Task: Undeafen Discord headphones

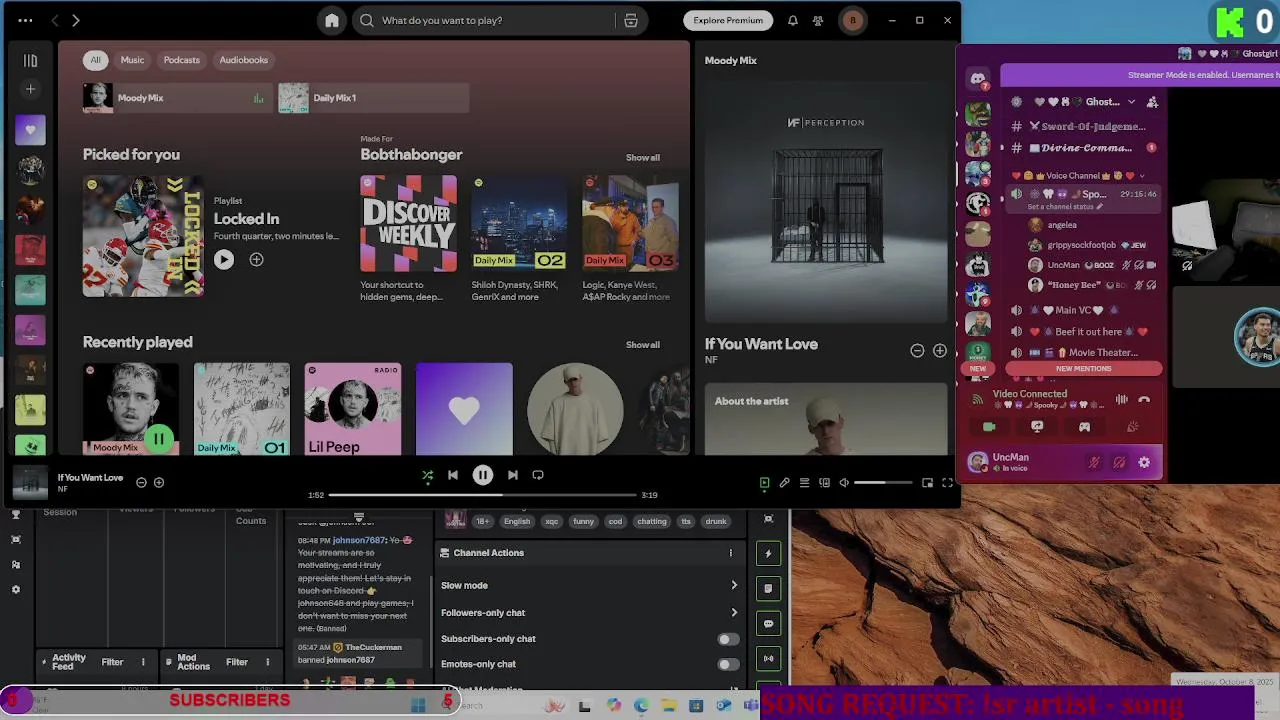Action: tap(1119, 463)
